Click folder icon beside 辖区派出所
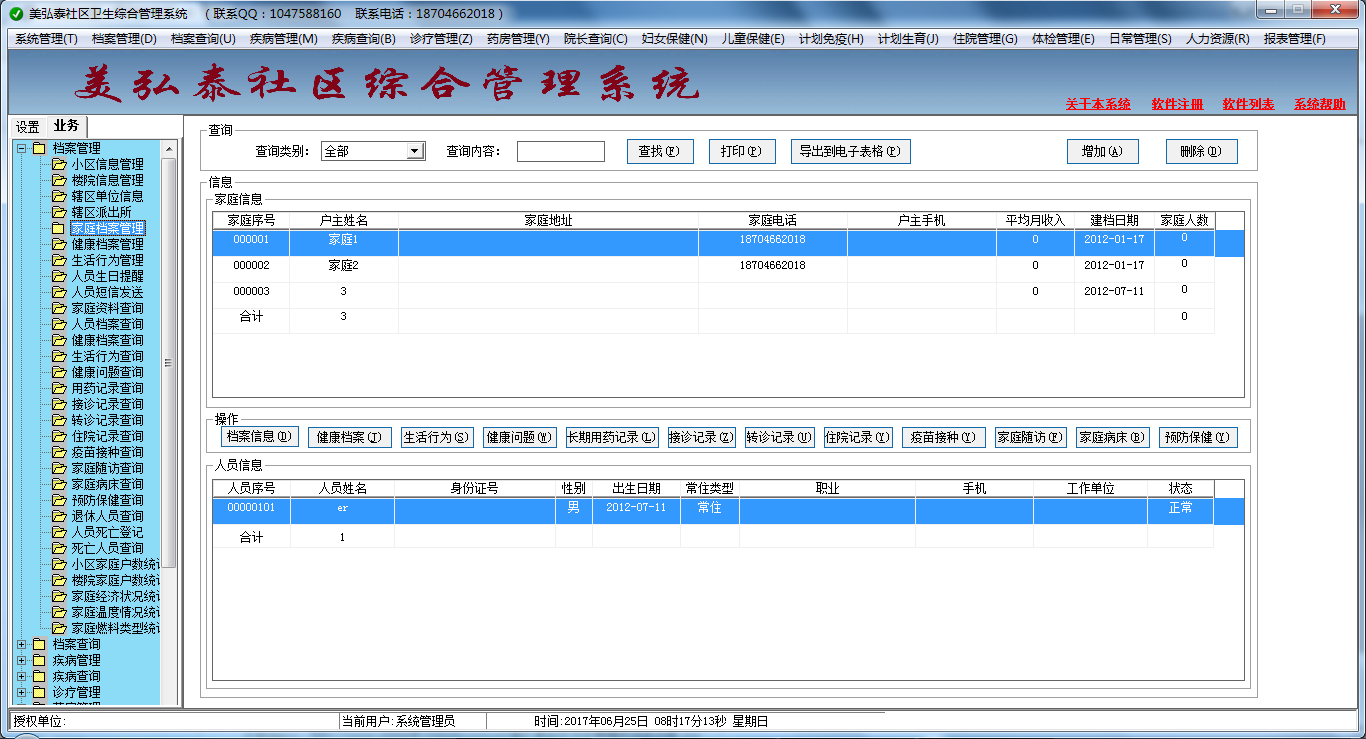1366x739 pixels. [x=59, y=212]
